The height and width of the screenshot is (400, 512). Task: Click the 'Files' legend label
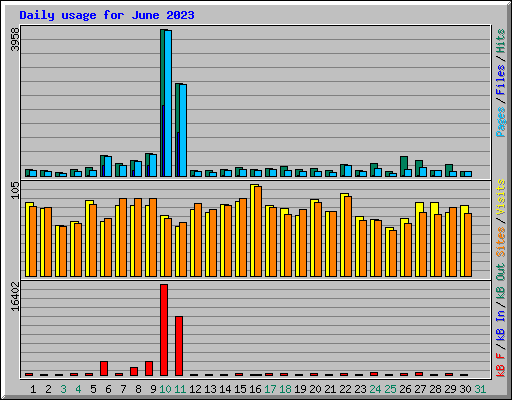coord(500,80)
